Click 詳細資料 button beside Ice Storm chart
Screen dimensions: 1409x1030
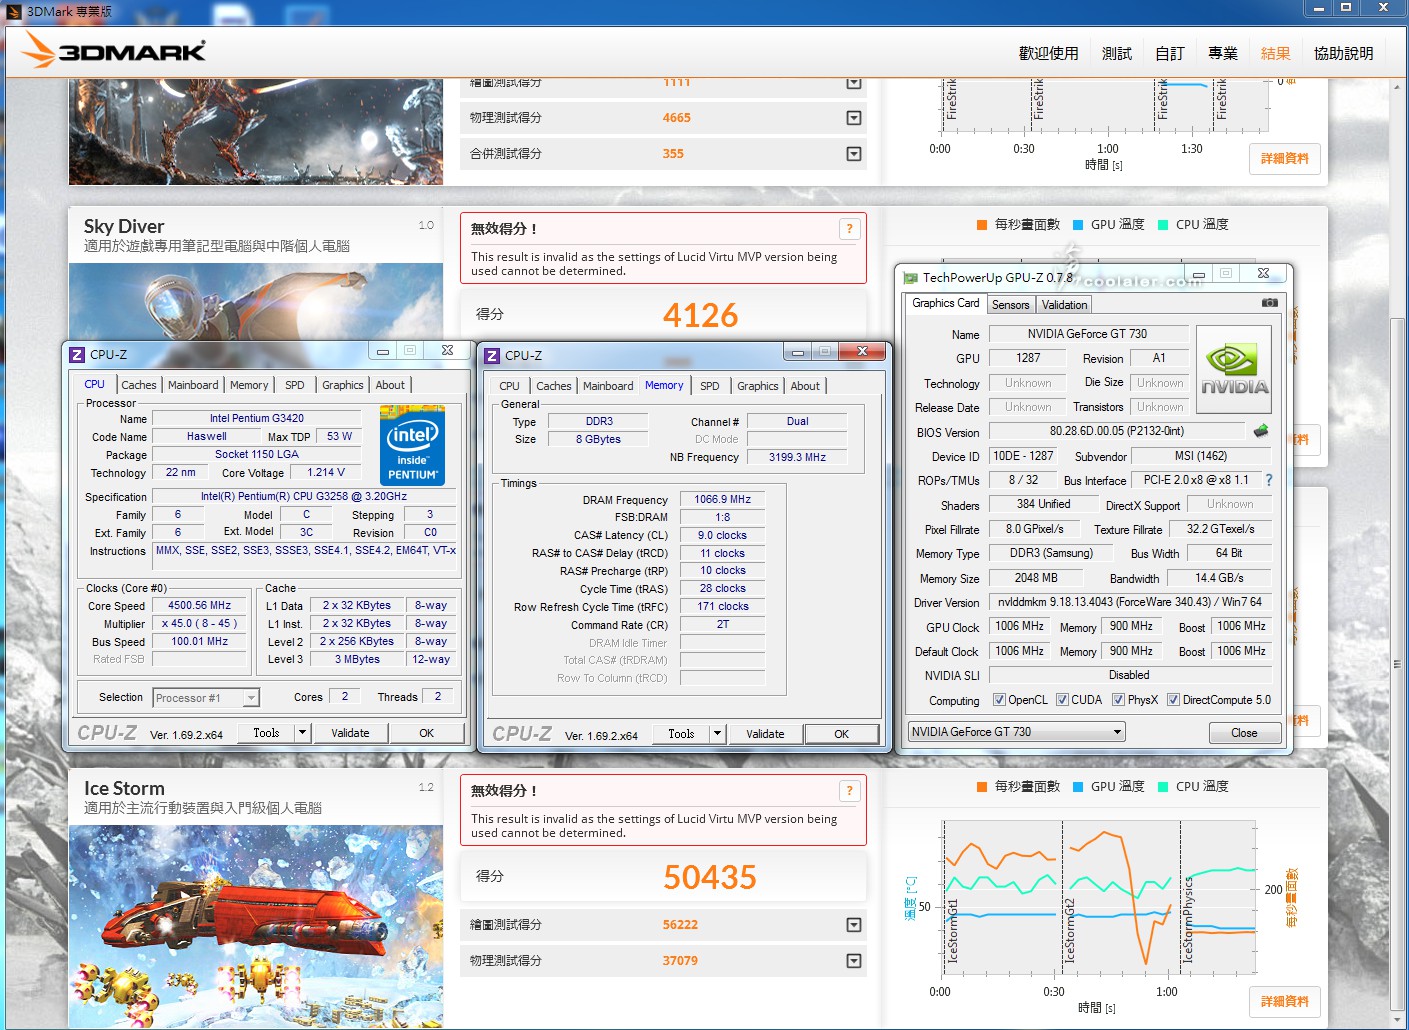point(1285,1001)
